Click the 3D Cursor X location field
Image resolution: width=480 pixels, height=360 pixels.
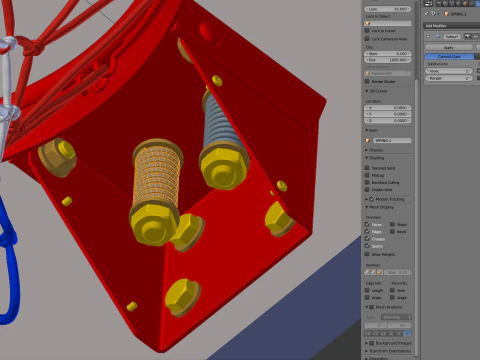pos(388,108)
